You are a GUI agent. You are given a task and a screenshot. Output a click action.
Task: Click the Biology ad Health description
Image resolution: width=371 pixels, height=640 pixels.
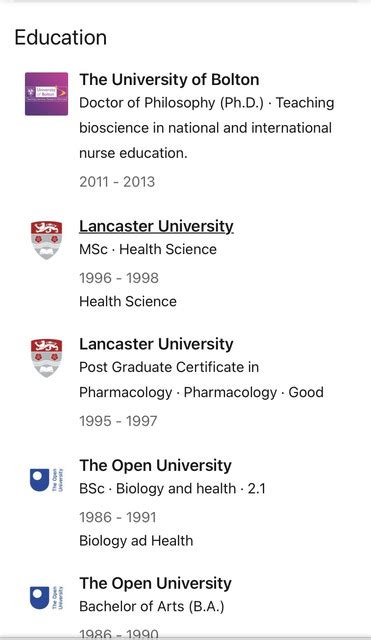pyautogui.click(x=136, y=541)
